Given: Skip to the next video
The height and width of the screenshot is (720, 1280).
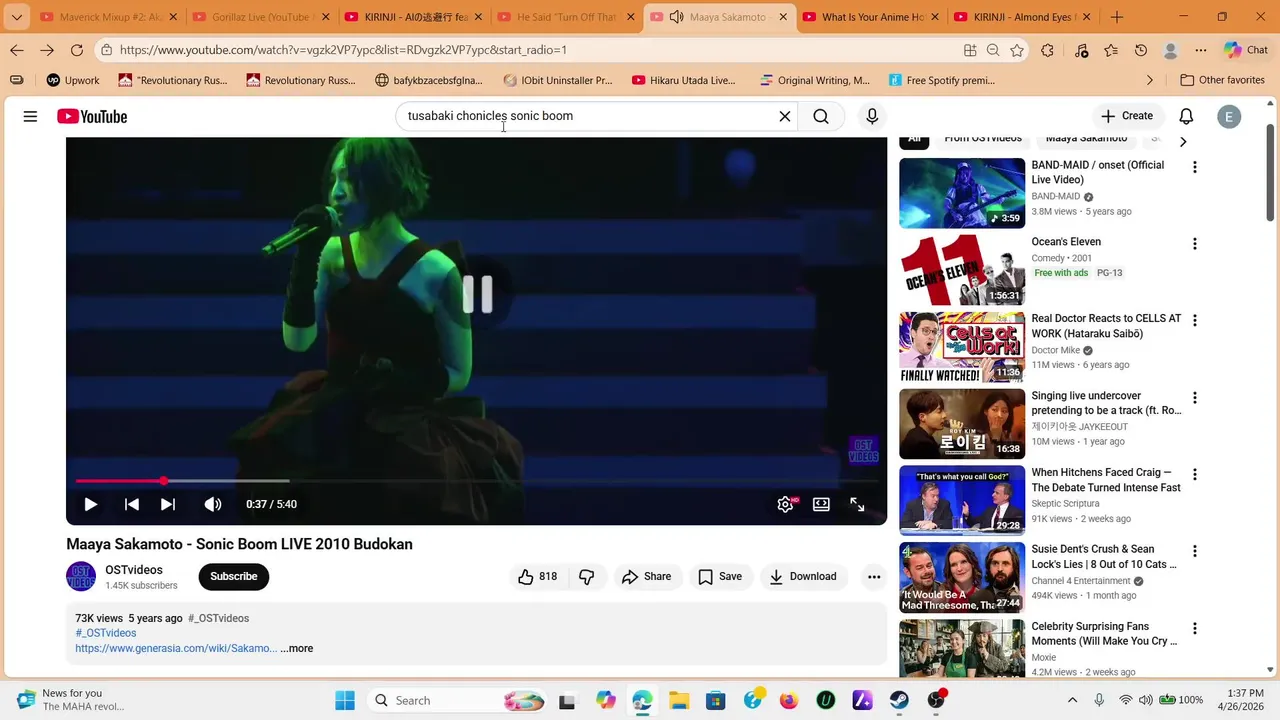Looking at the screenshot, I should point(168,504).
